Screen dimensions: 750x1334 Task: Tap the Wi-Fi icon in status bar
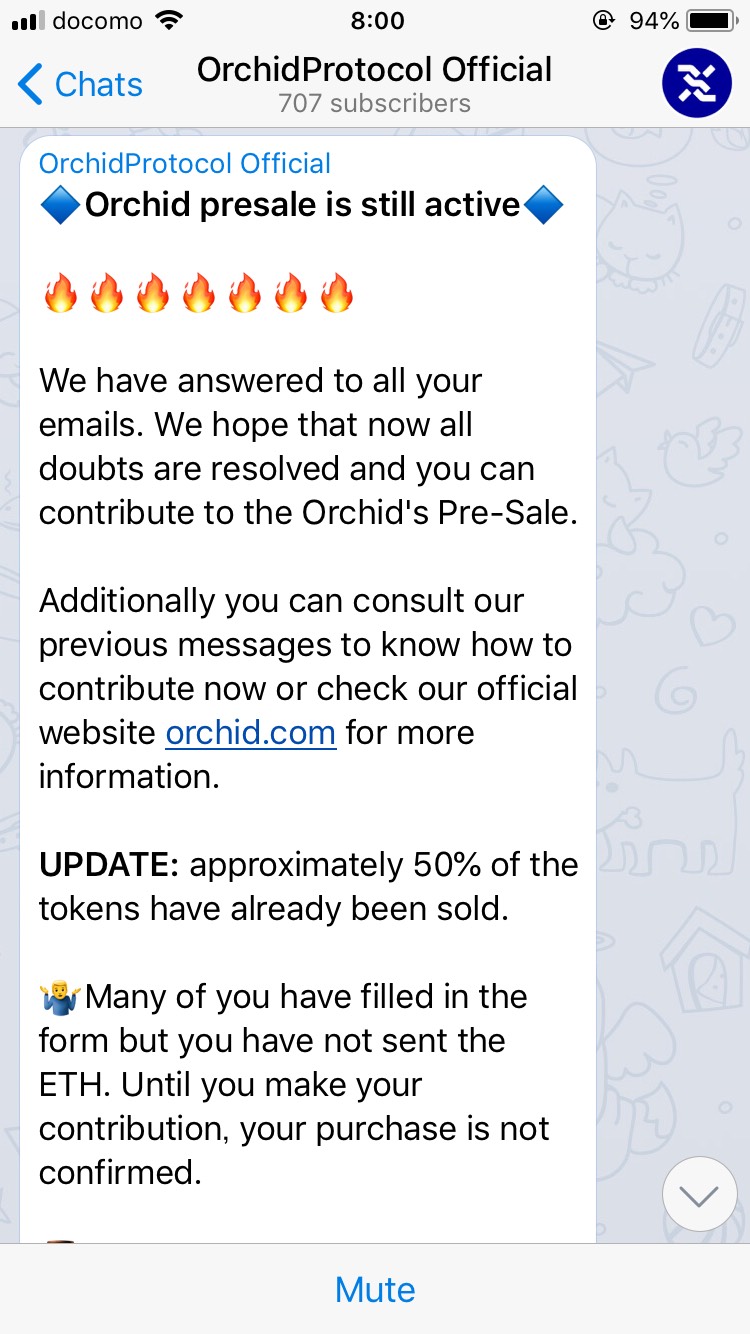tap(170, 20)
